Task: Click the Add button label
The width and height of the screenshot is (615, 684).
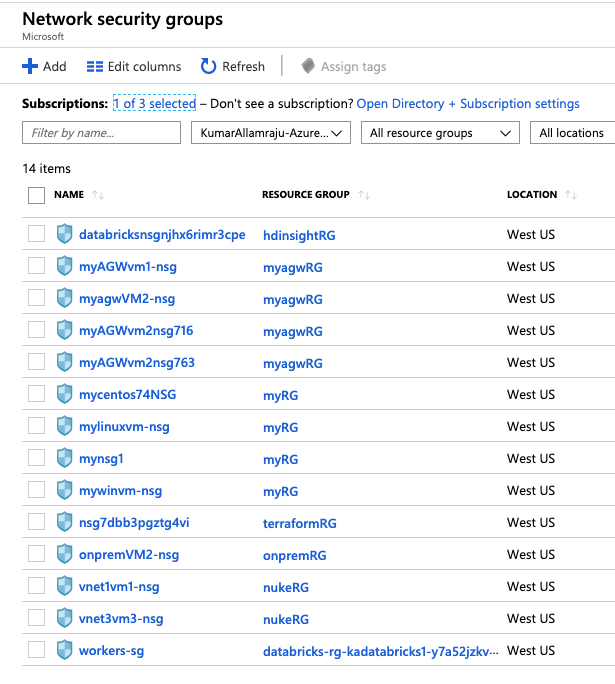Action: pos(55,66)
